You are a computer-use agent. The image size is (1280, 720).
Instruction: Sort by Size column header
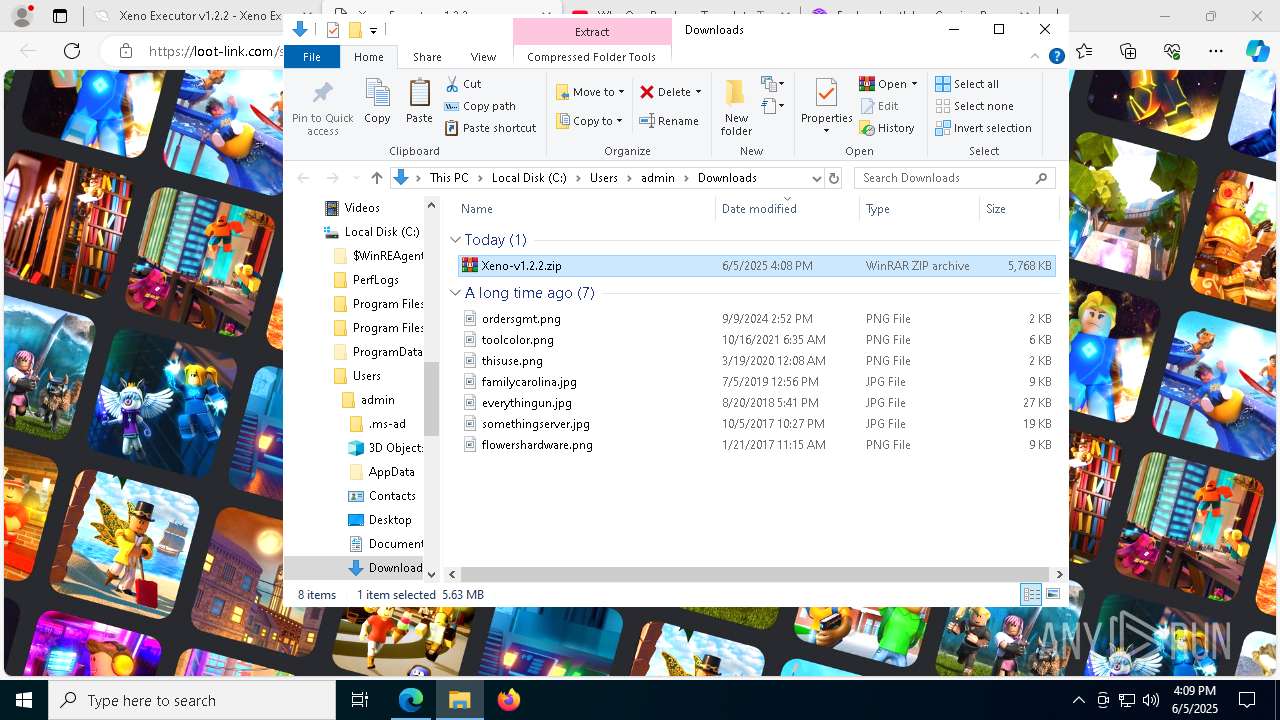[x=1018, y=209]
